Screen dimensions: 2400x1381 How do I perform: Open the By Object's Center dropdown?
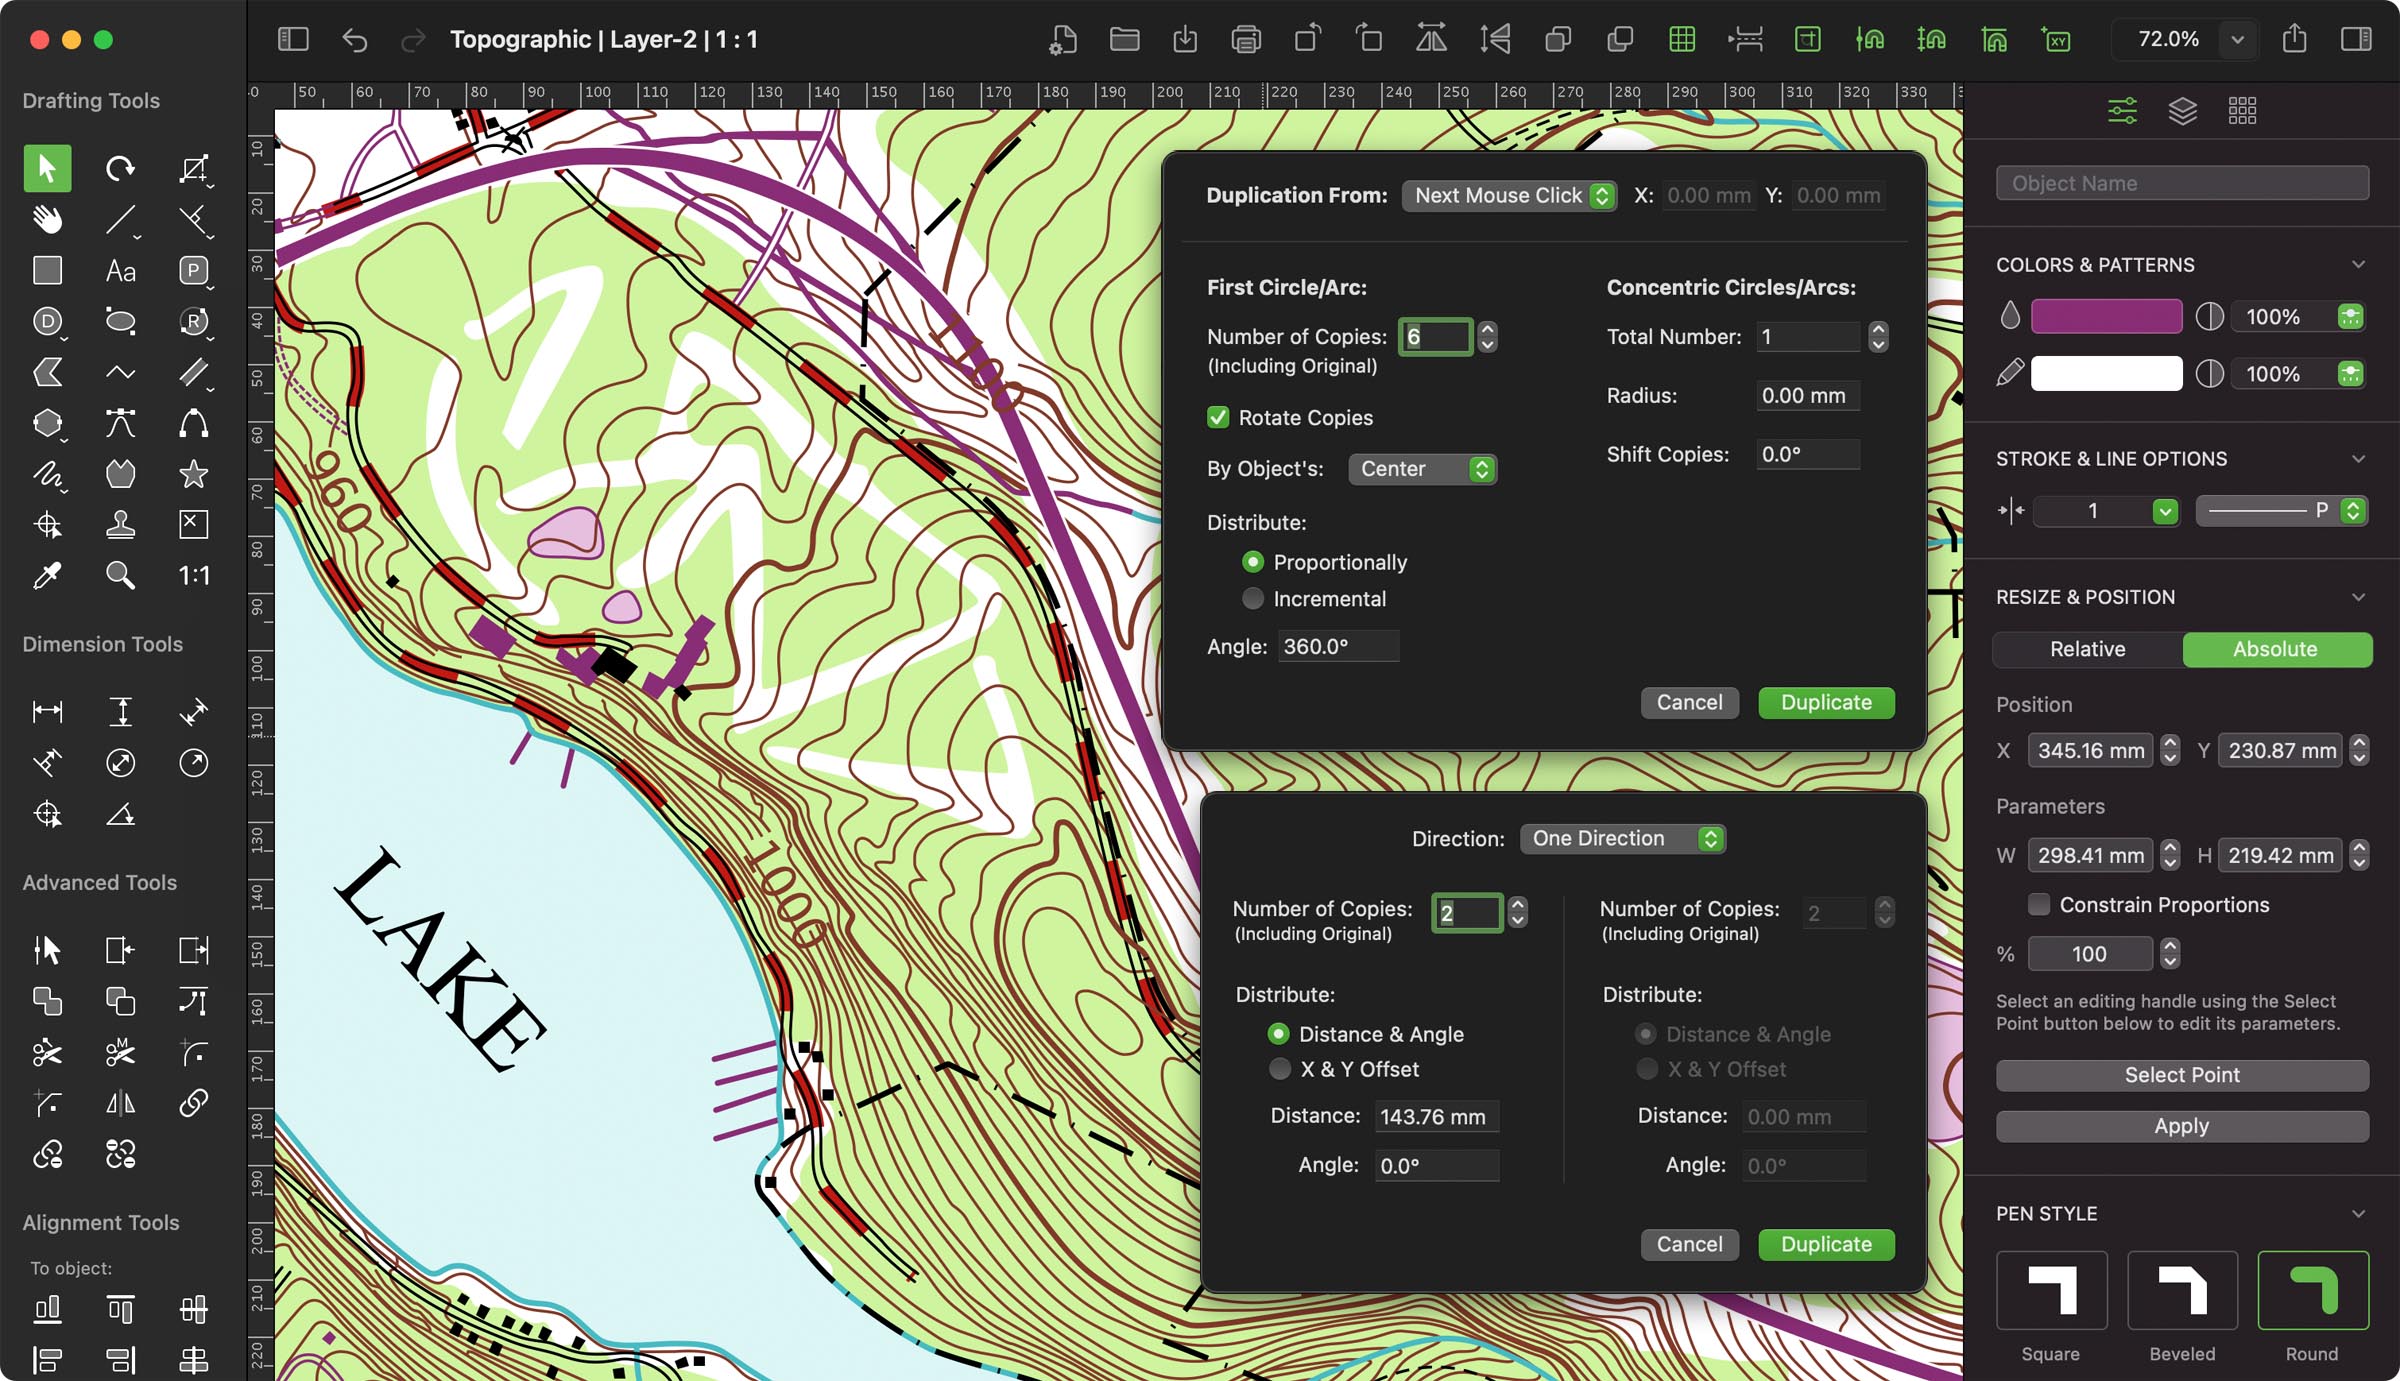pos(1422,468)
